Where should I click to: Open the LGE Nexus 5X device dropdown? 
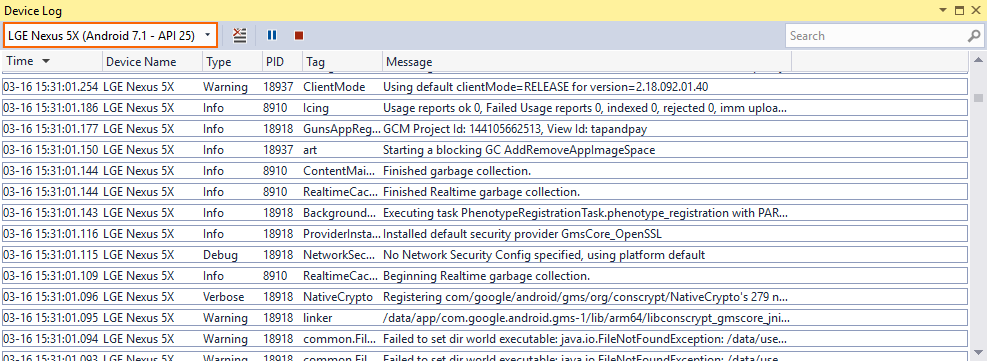[x=110, y=35]
